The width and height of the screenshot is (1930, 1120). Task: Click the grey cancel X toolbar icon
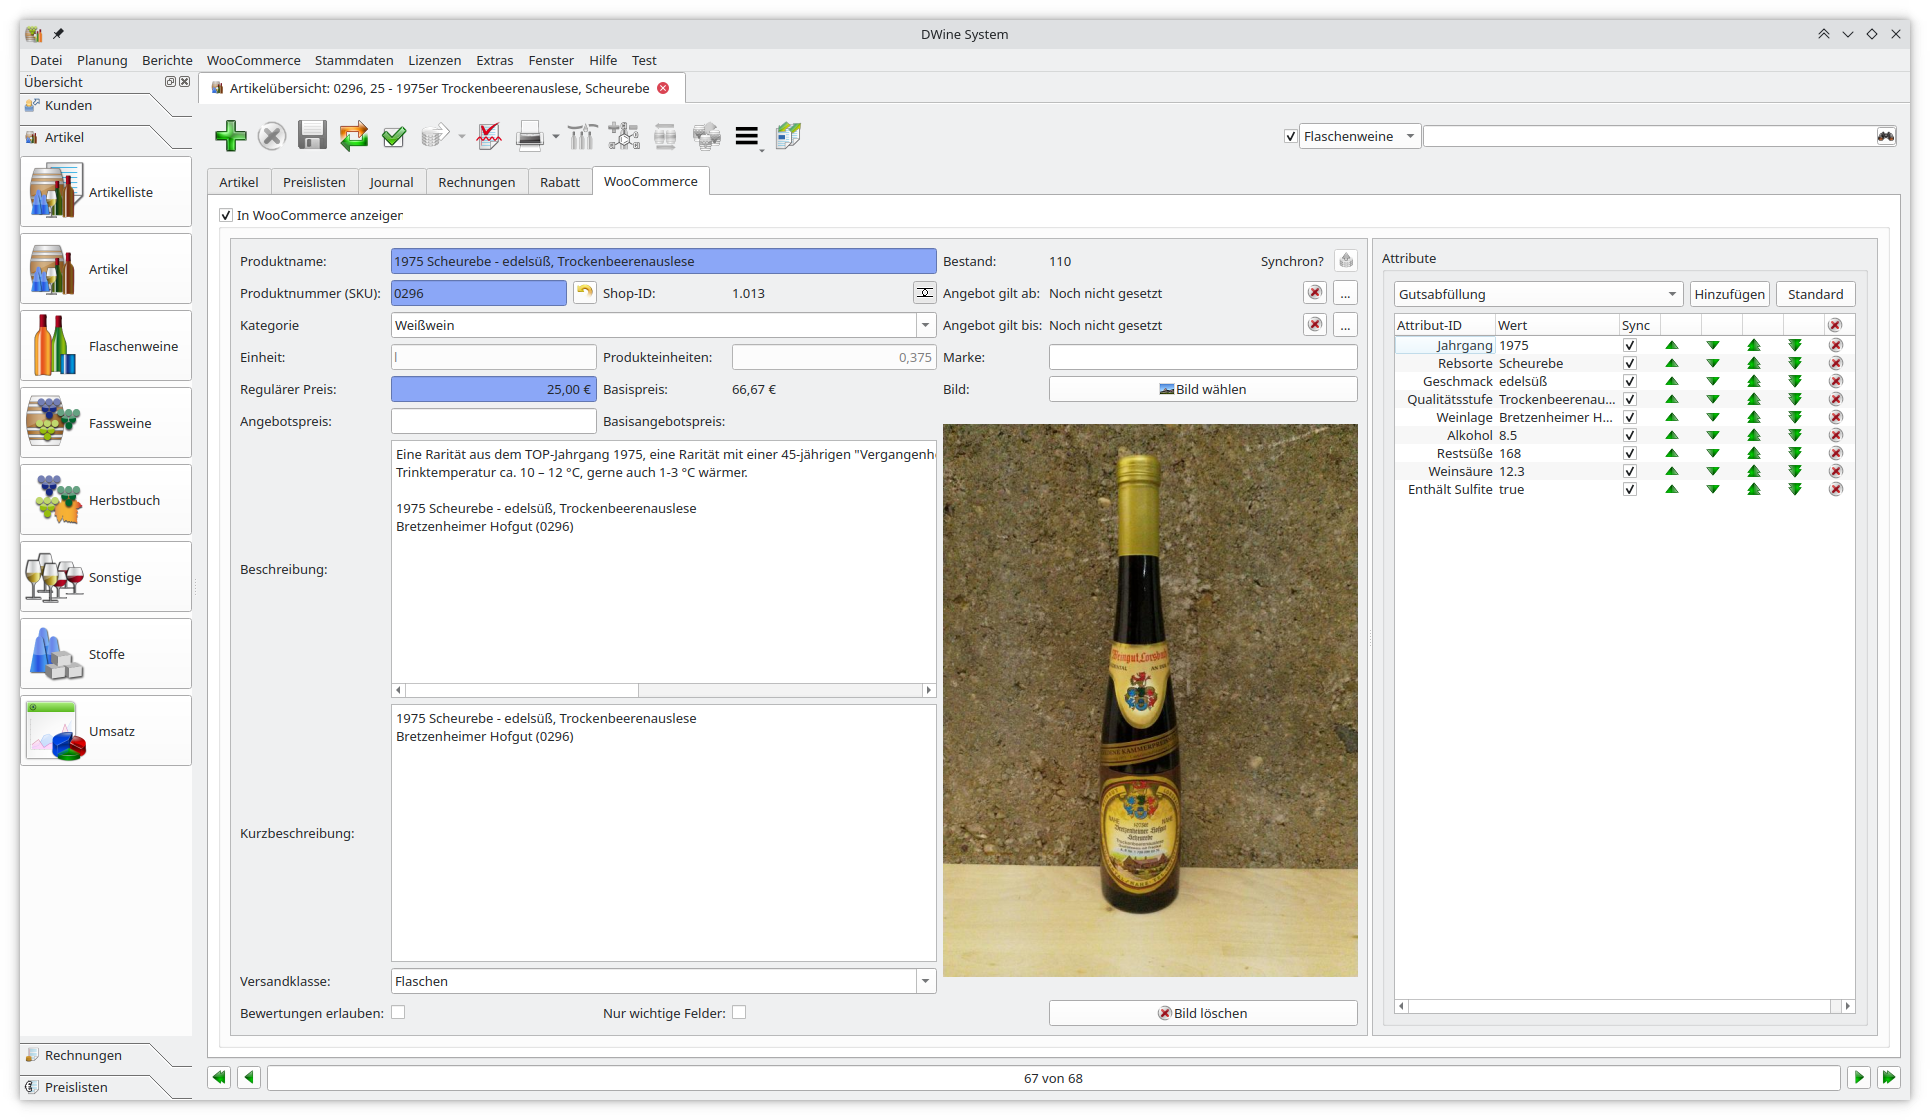coord(272,136)
